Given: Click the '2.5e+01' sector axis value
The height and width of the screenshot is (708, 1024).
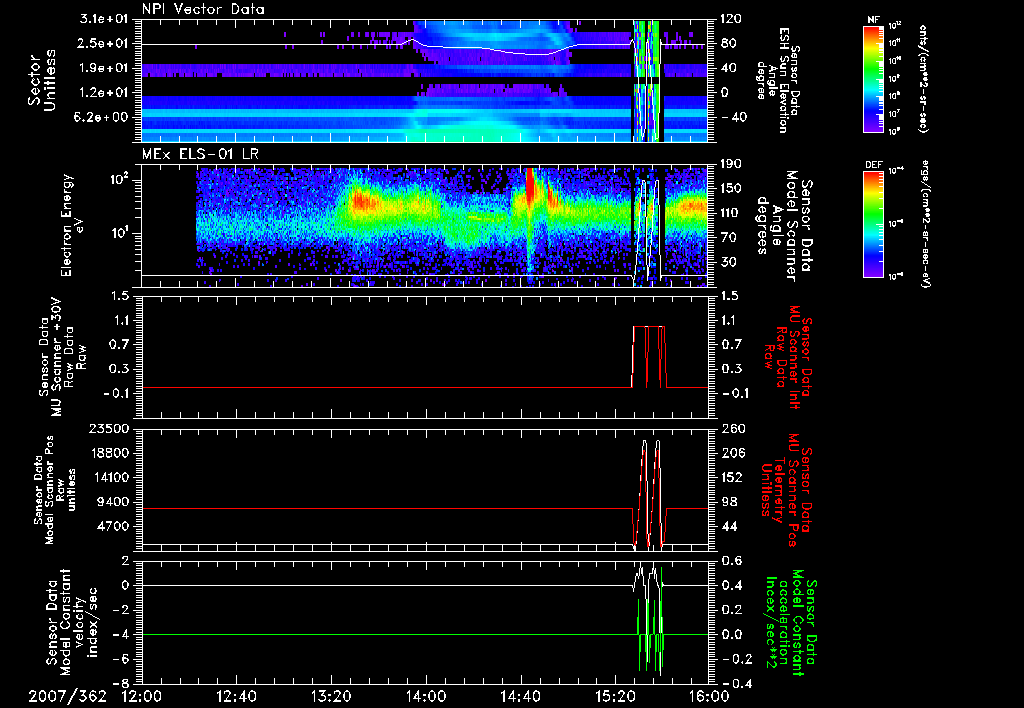Looking at the screenshot, I should pos(104,43).
